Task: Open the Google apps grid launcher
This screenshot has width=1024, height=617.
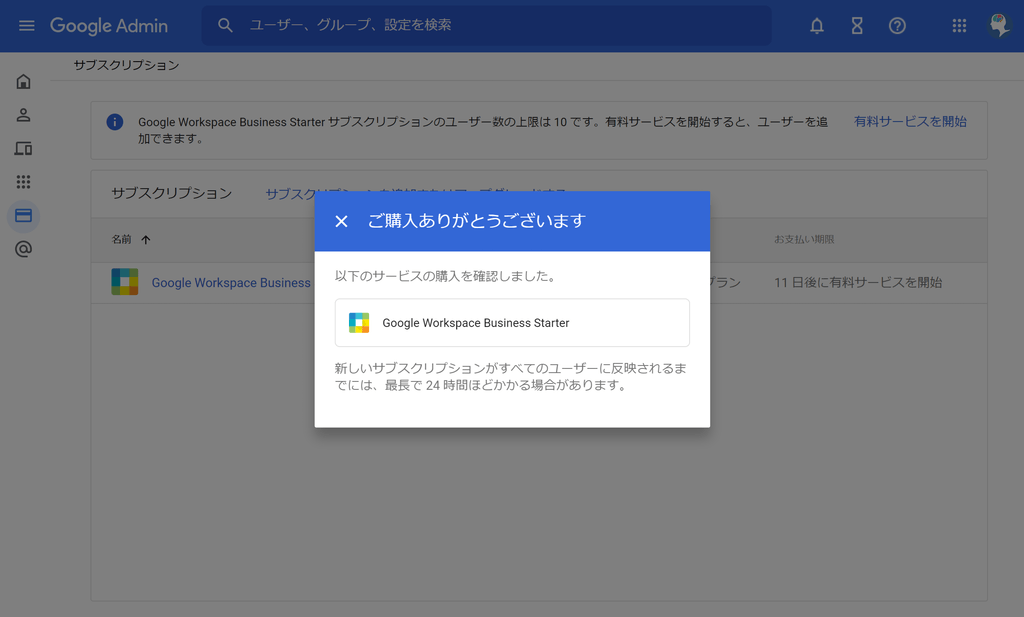Action: (959, 25)
